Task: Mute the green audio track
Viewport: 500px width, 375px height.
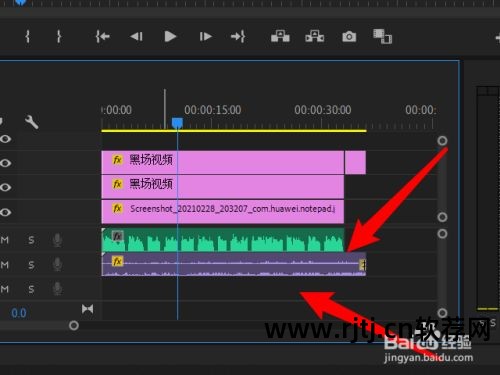Action: pos(5,240)
